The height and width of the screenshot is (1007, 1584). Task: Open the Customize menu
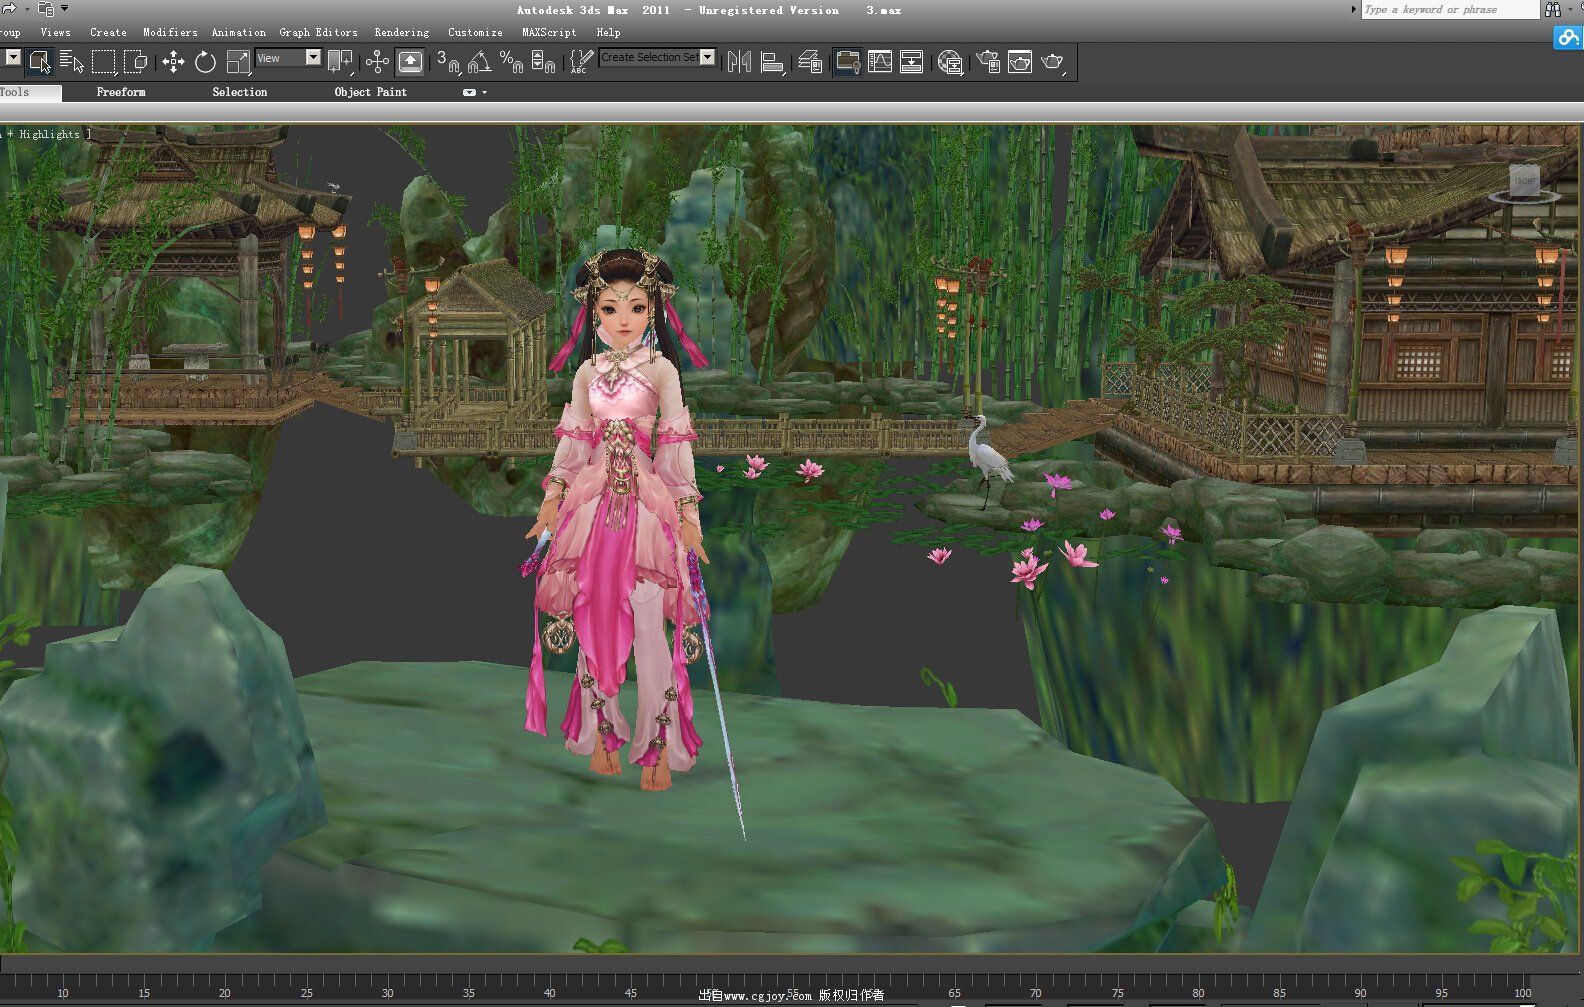(x=475, y=32)
